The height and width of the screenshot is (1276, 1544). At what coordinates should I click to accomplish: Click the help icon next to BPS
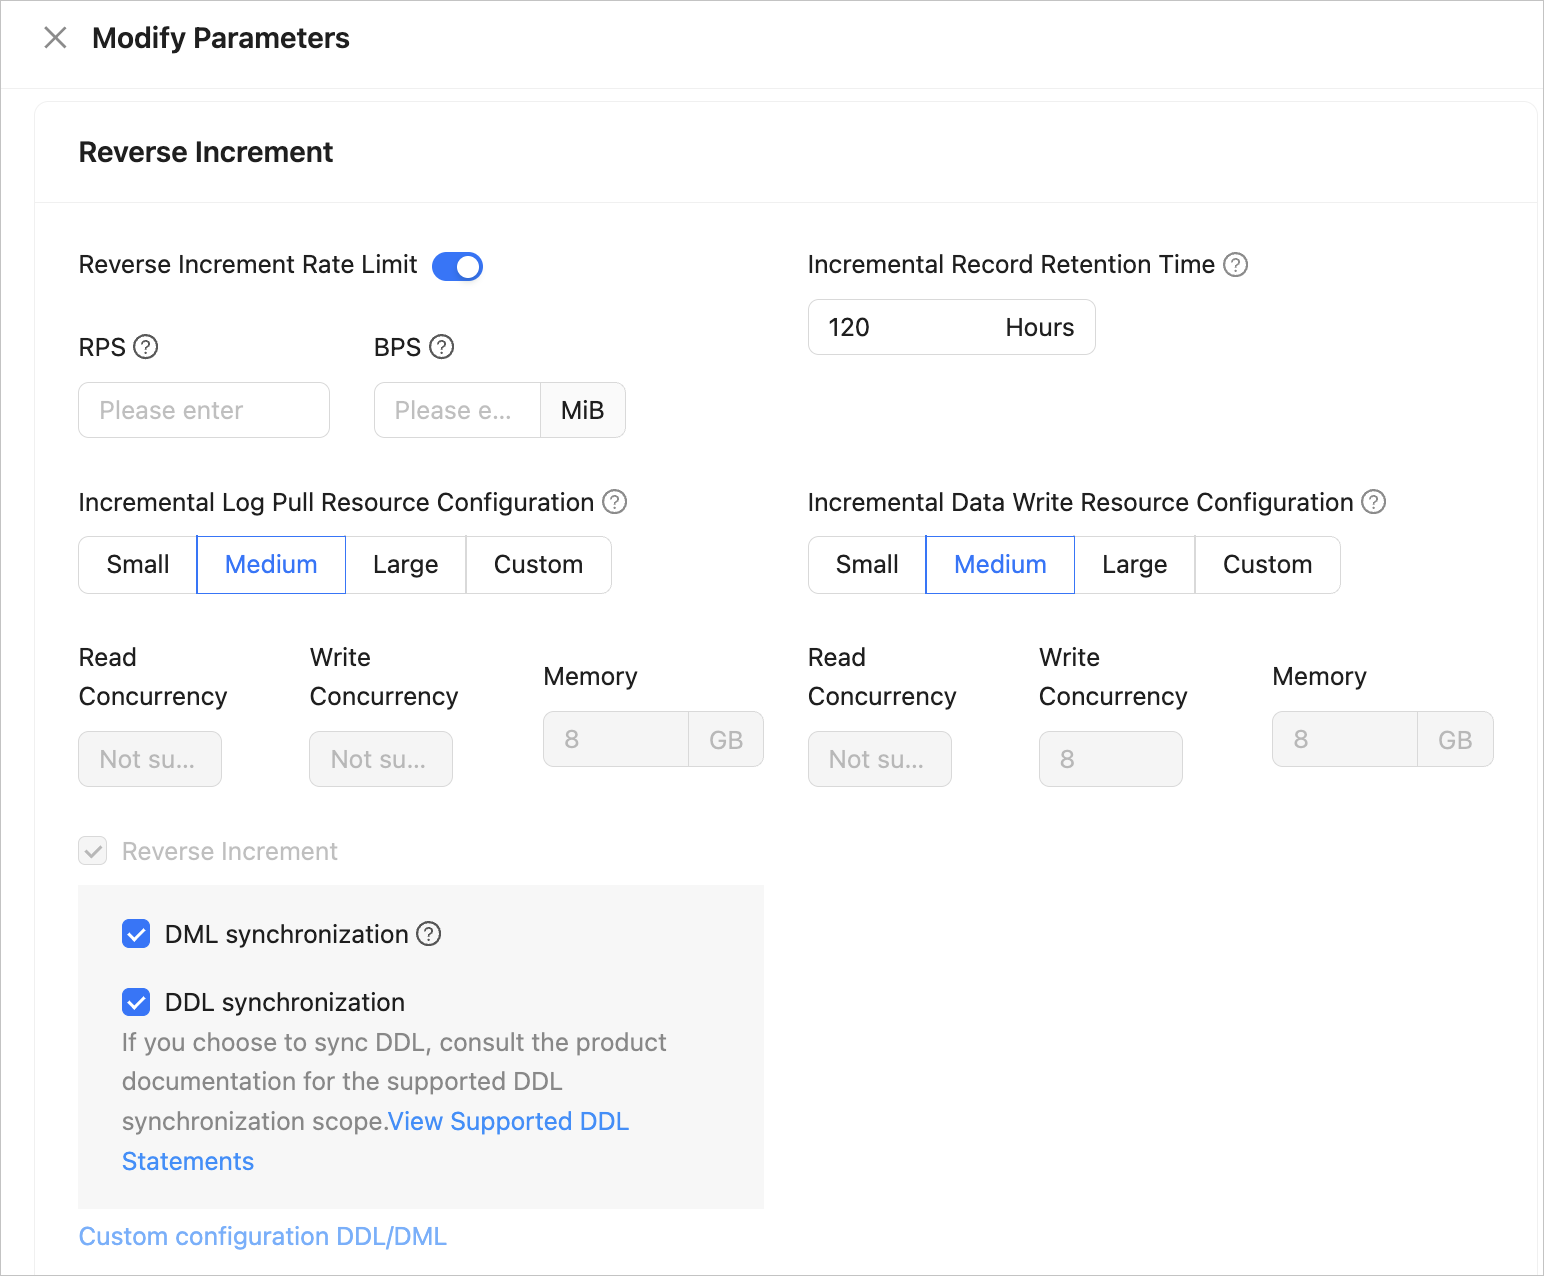[441, 347]
